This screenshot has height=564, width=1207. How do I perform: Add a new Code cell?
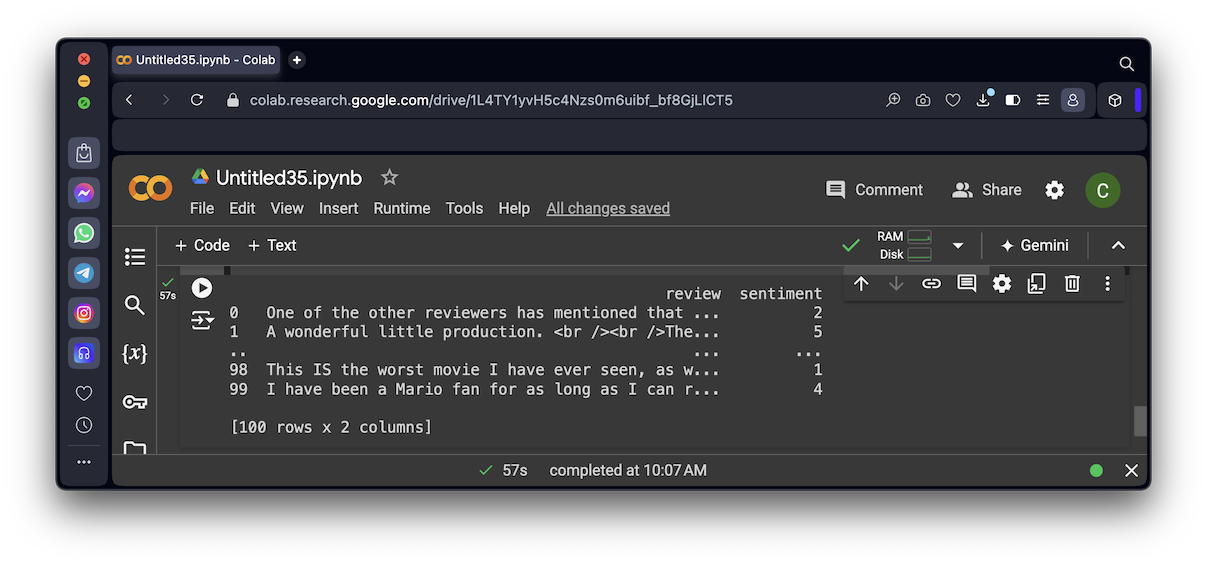point(202,245)
